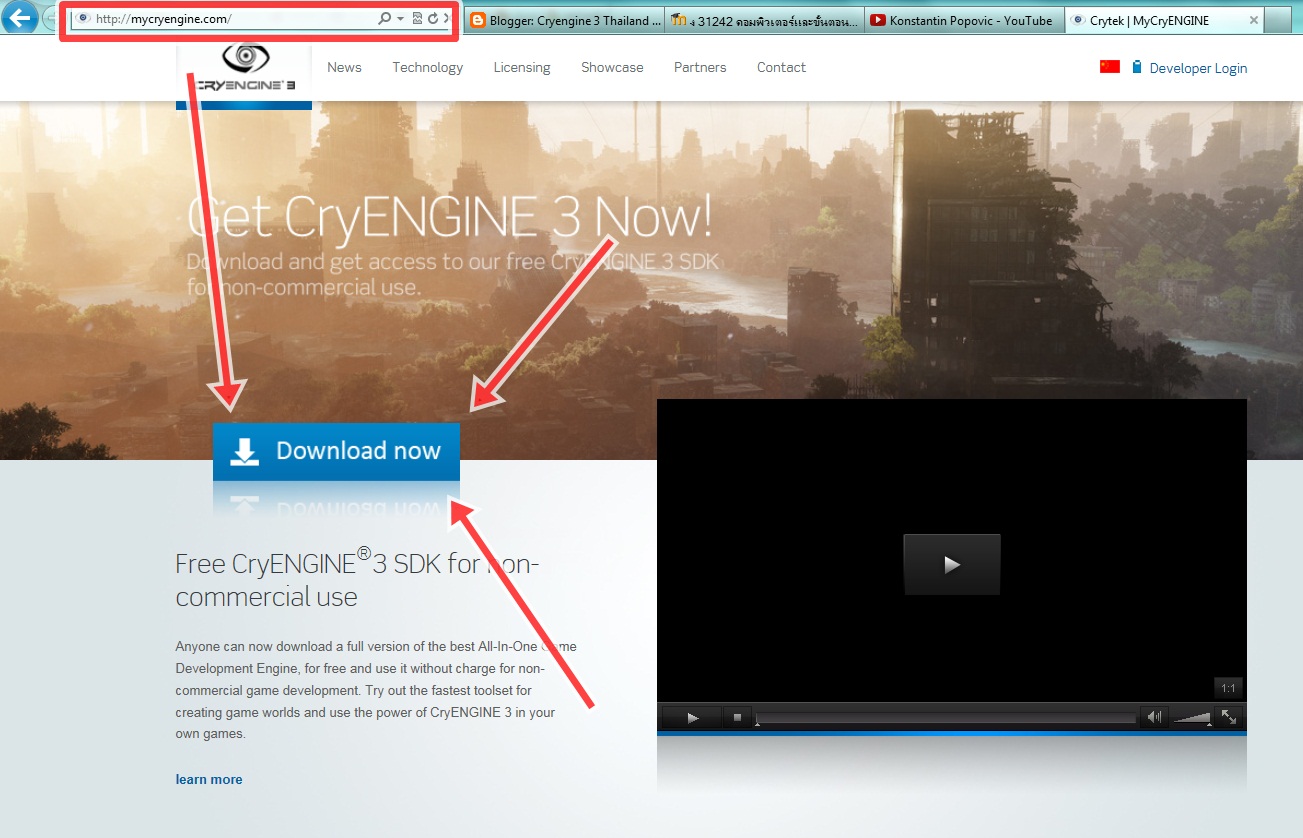1303x838 pixels.
Task: Click the 1:1 video scale button
Action: [1229, 688]
